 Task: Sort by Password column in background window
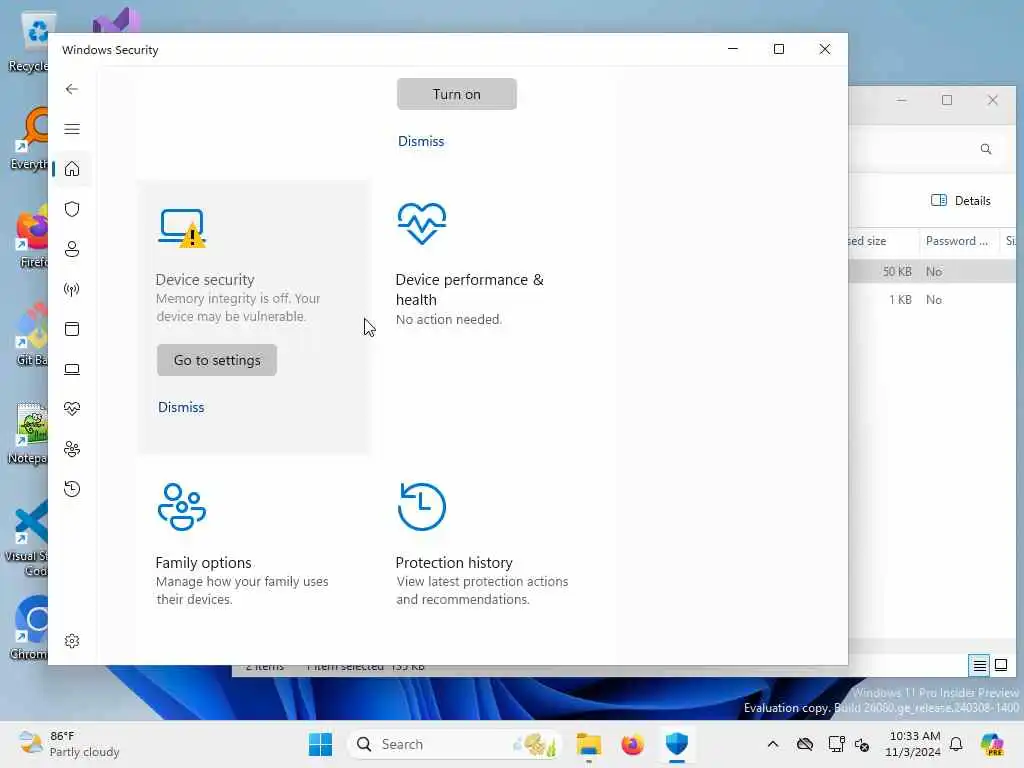957,241
